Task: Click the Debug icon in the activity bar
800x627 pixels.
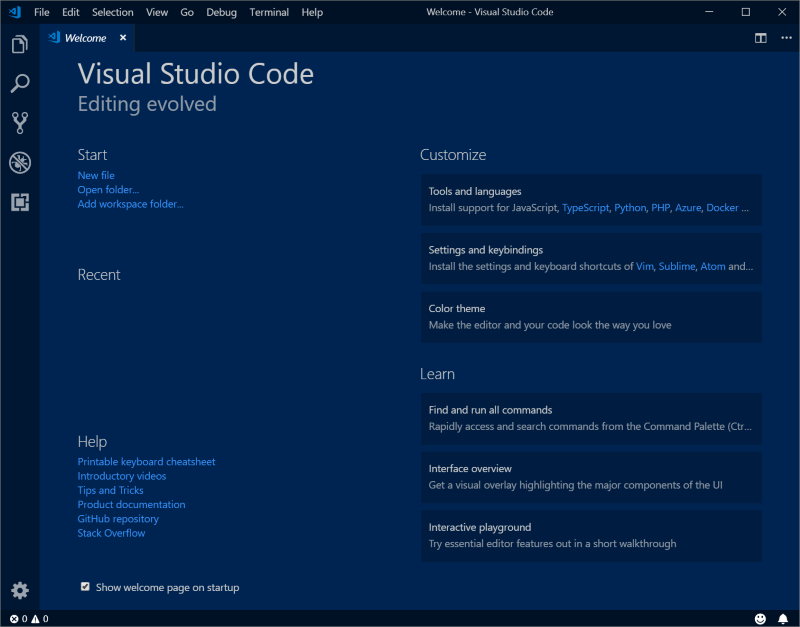Action: [20, 162]
